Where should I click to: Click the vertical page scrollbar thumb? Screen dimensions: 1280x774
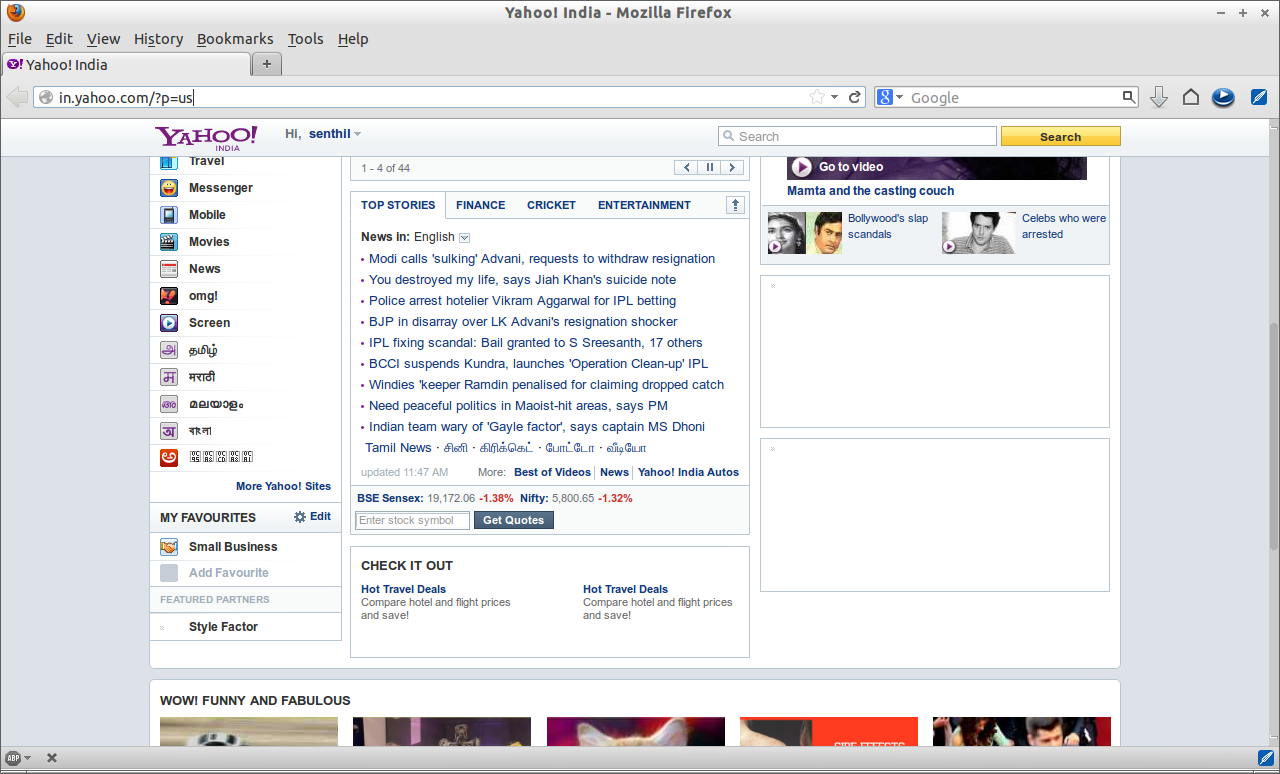[x=1273, y=436]
